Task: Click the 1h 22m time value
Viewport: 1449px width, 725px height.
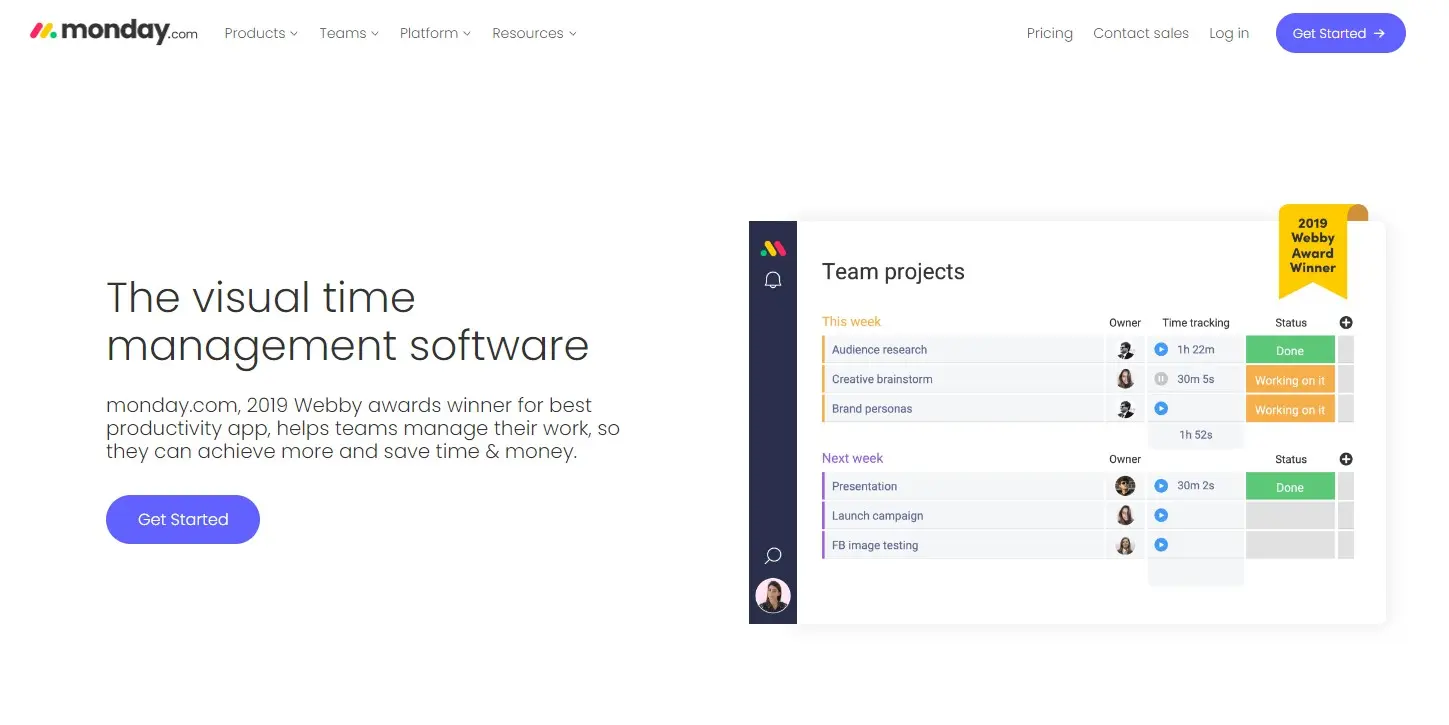Action: tap(1196, 350)
